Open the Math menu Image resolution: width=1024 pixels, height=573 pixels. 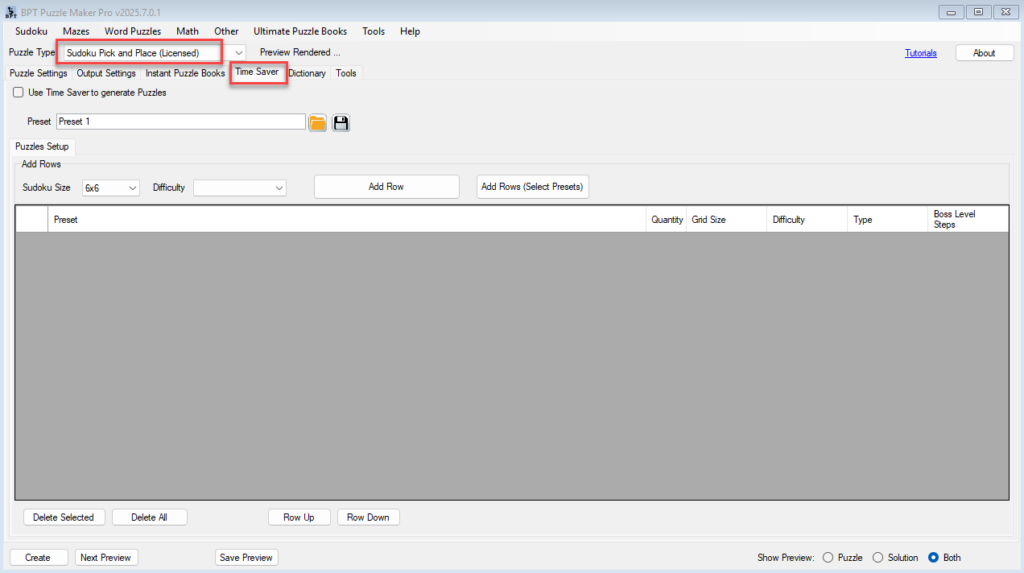[187, 31]
